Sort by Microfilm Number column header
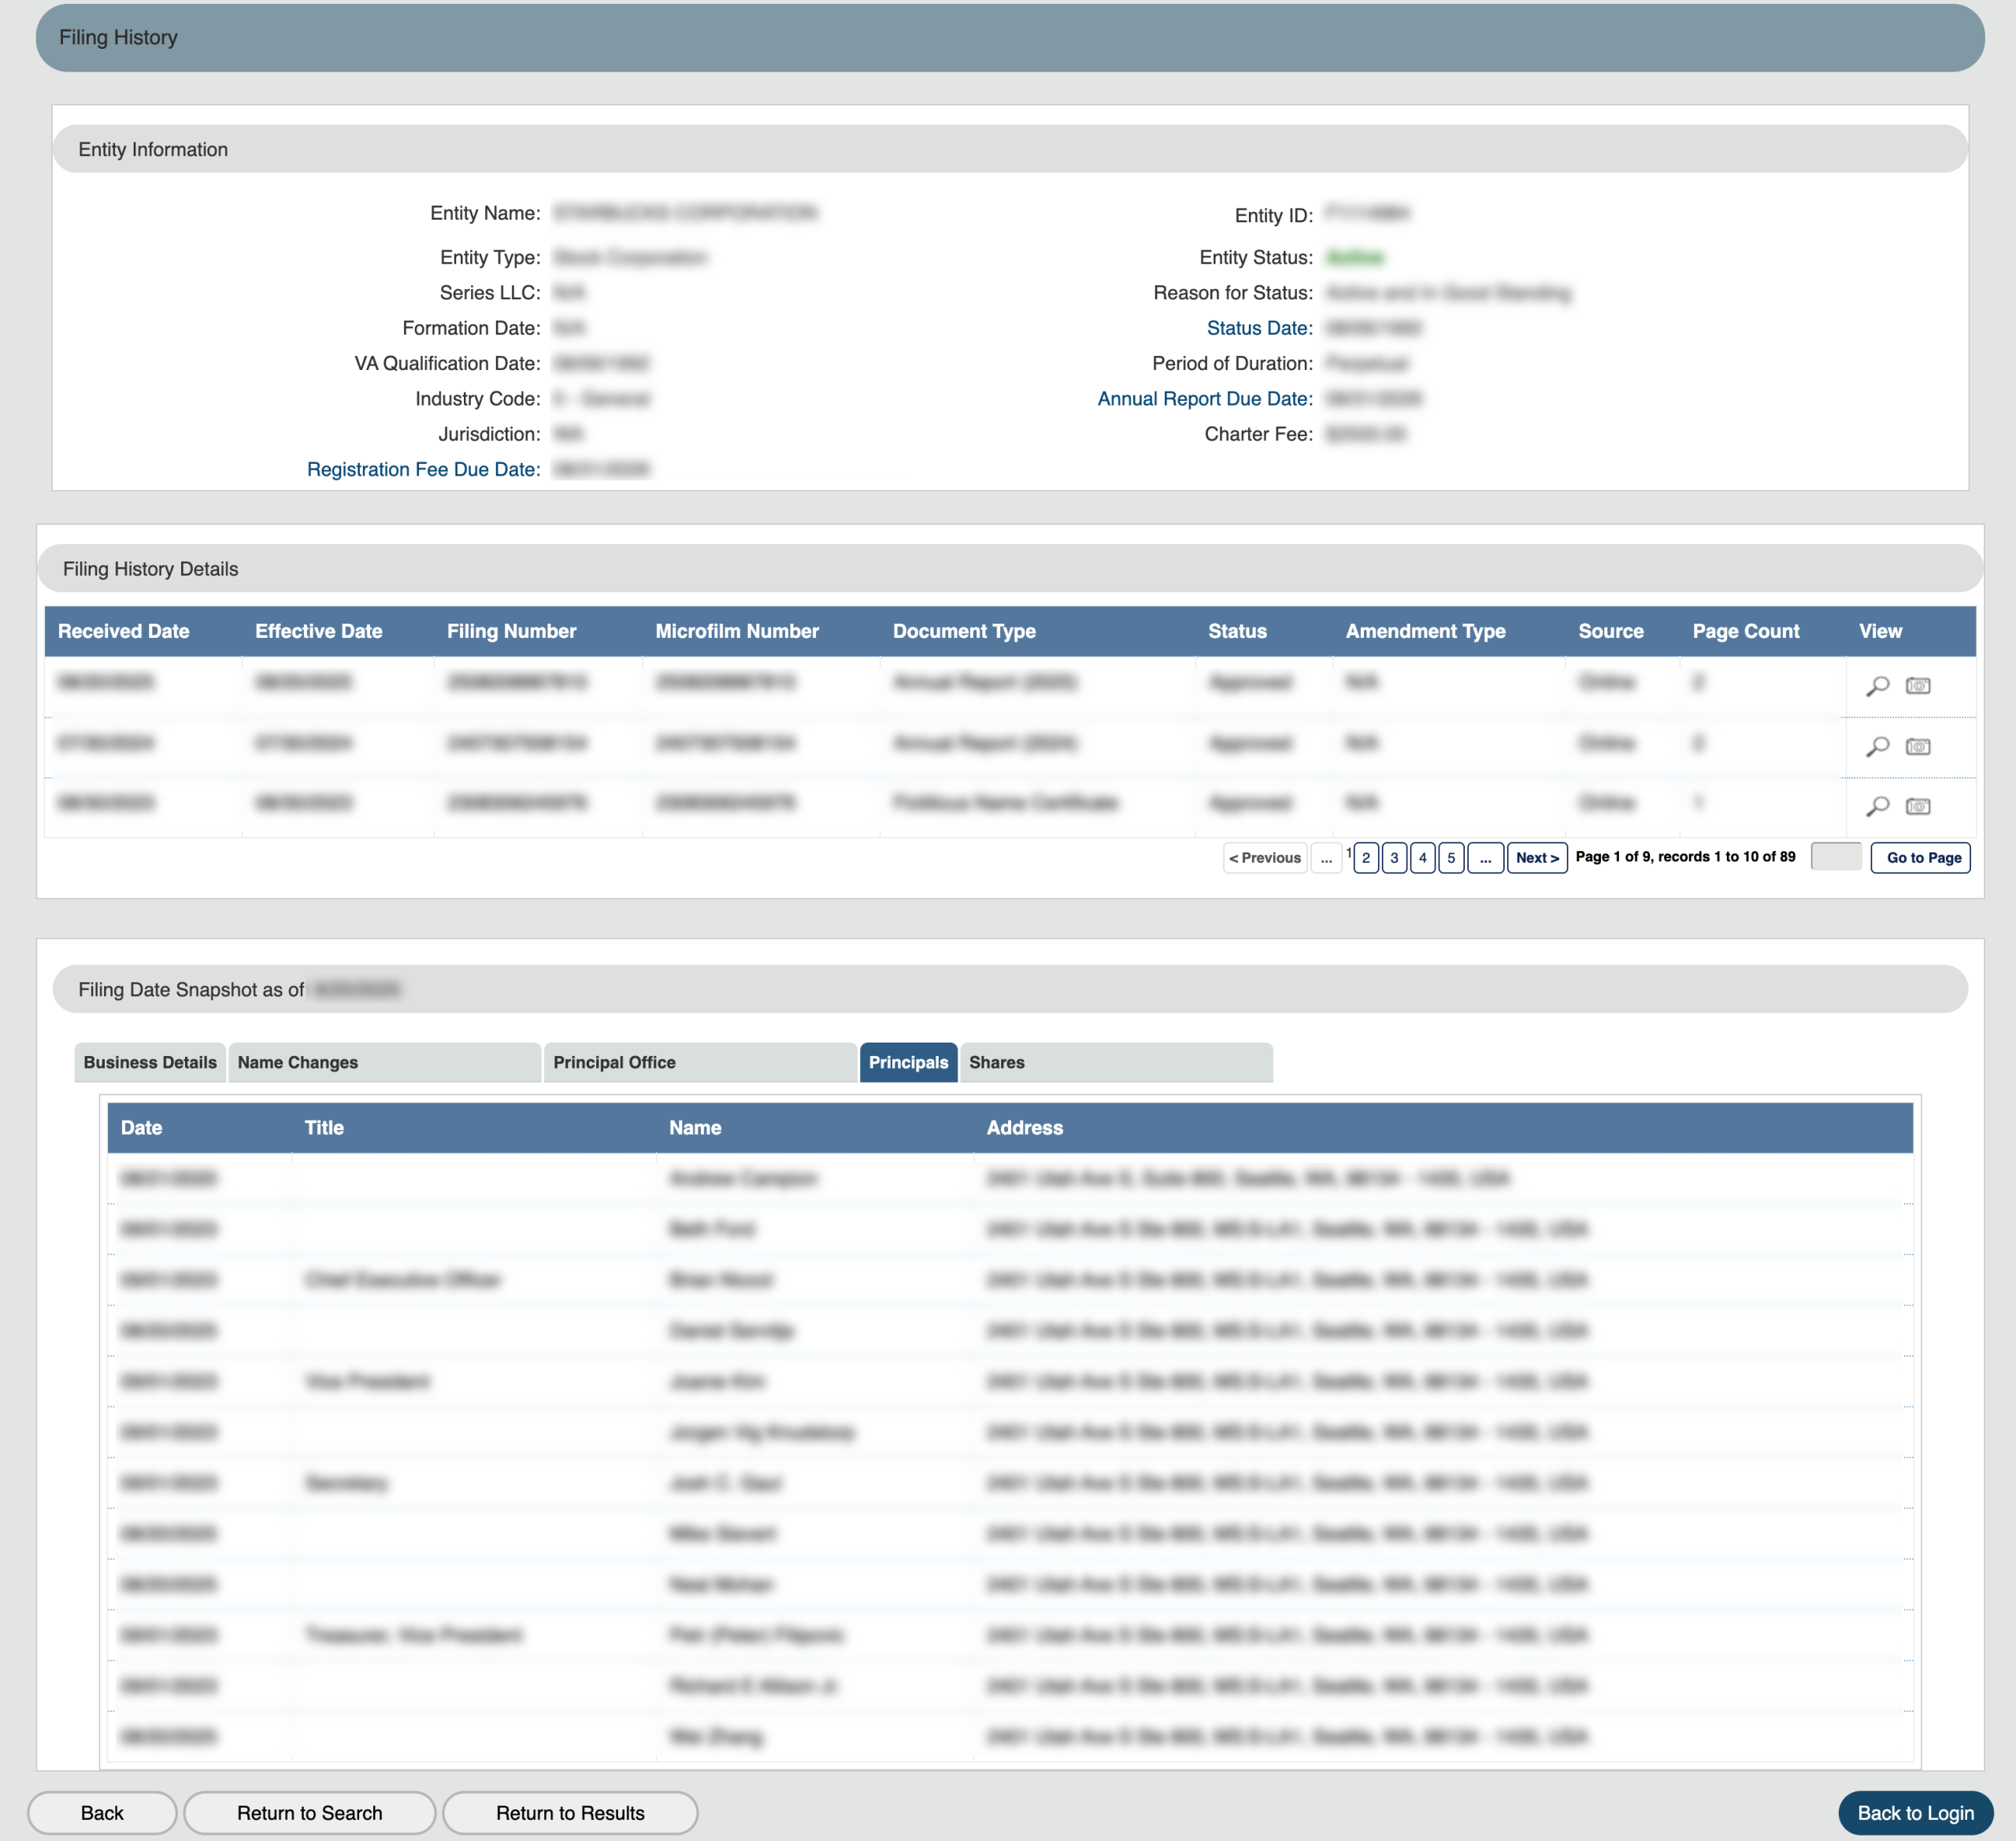This screenshot has width=2016, height=1841. (x=737, y=631)
